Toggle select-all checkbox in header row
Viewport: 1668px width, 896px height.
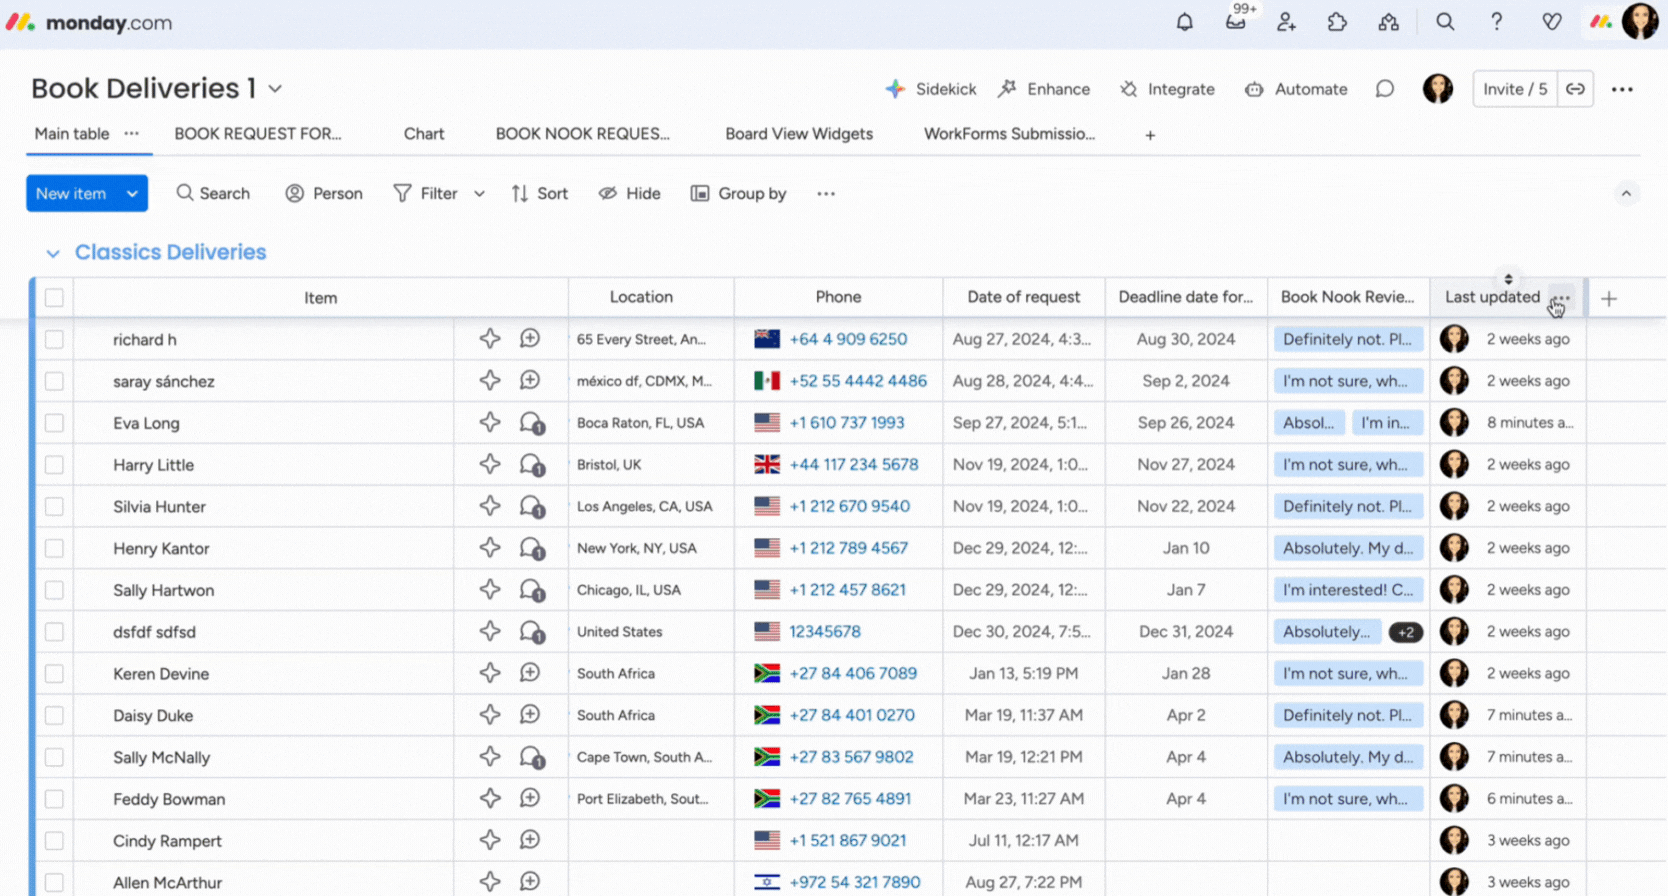(54, 297)
